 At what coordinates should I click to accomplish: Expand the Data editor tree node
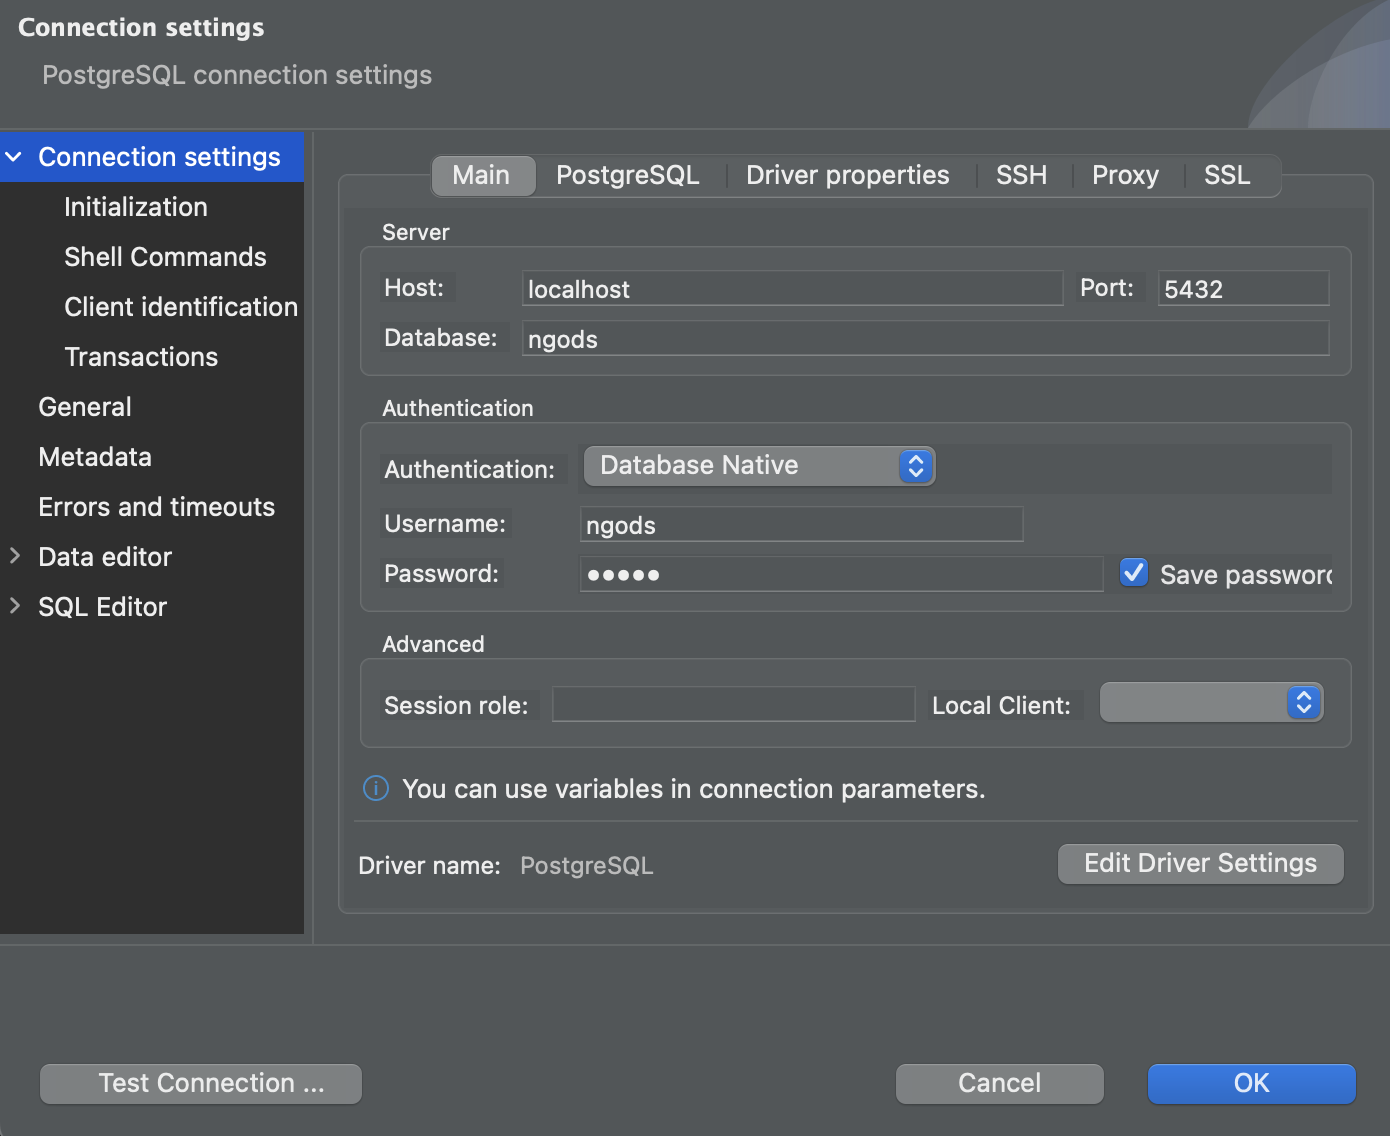tap(14, 556)
